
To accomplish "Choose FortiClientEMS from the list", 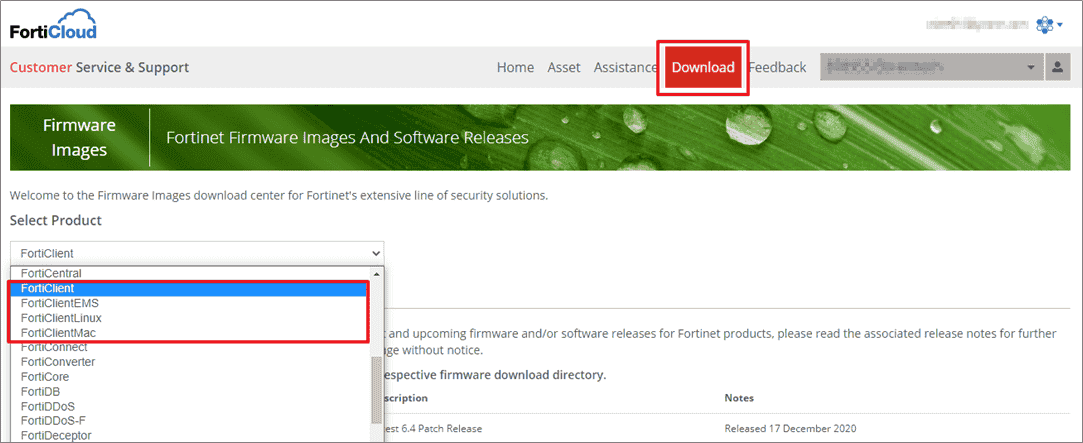I will coord(188,303).
